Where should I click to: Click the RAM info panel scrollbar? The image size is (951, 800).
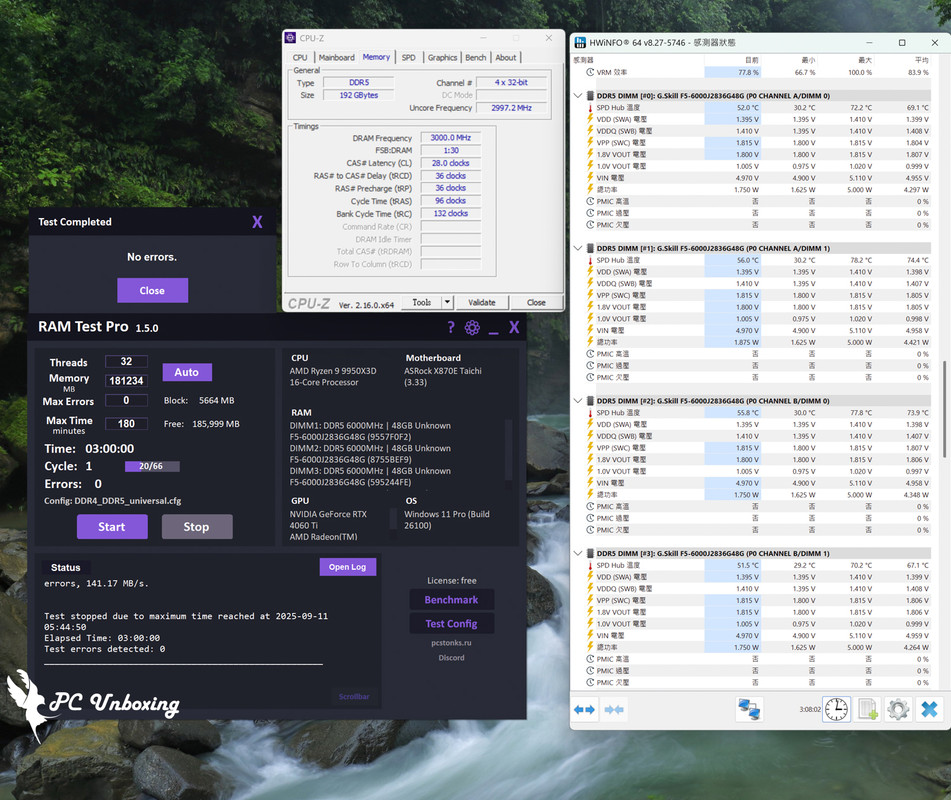tap(509, 450)
